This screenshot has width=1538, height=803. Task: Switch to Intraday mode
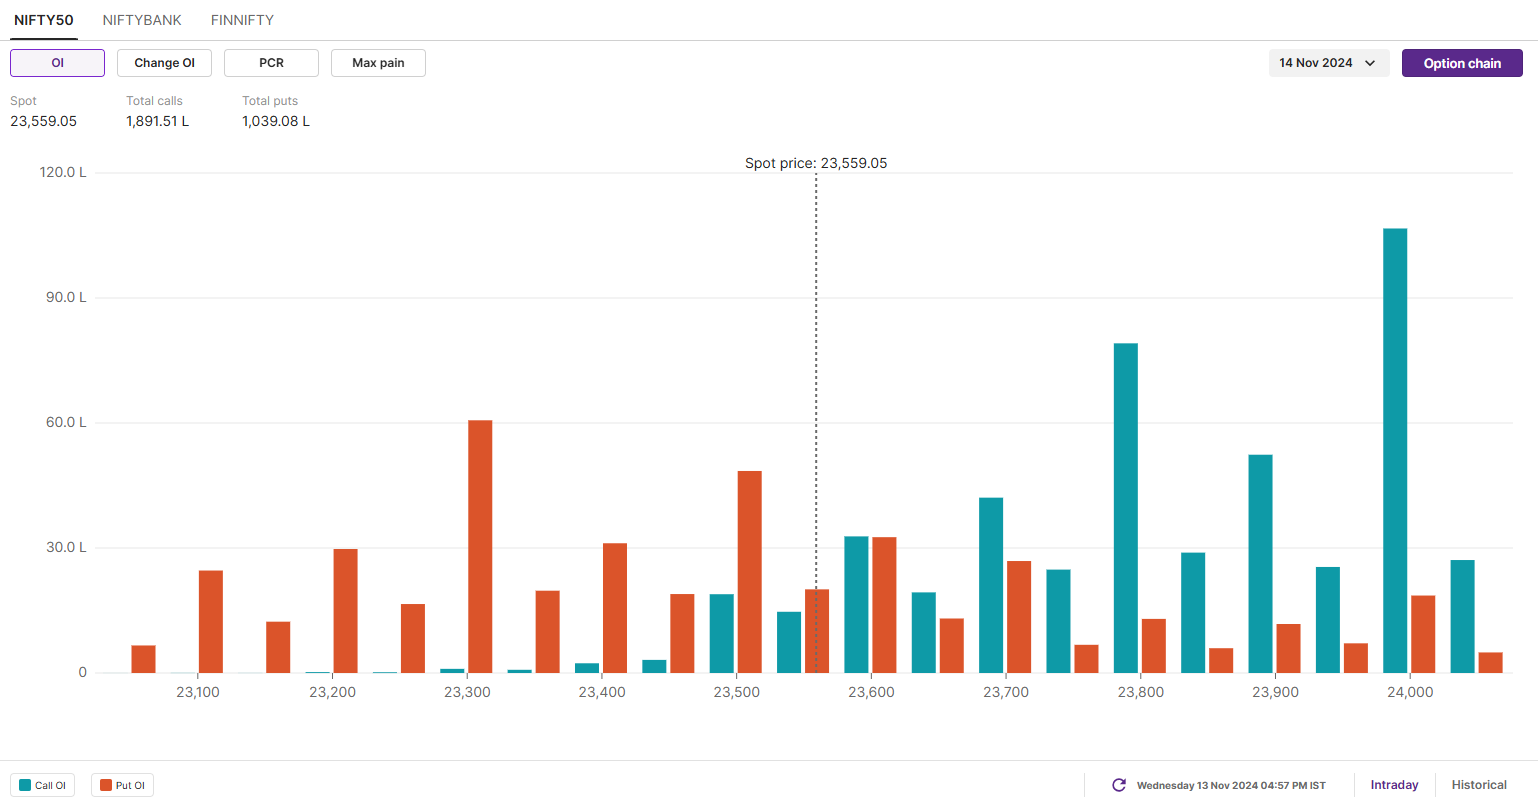[x=1394, y=785]
